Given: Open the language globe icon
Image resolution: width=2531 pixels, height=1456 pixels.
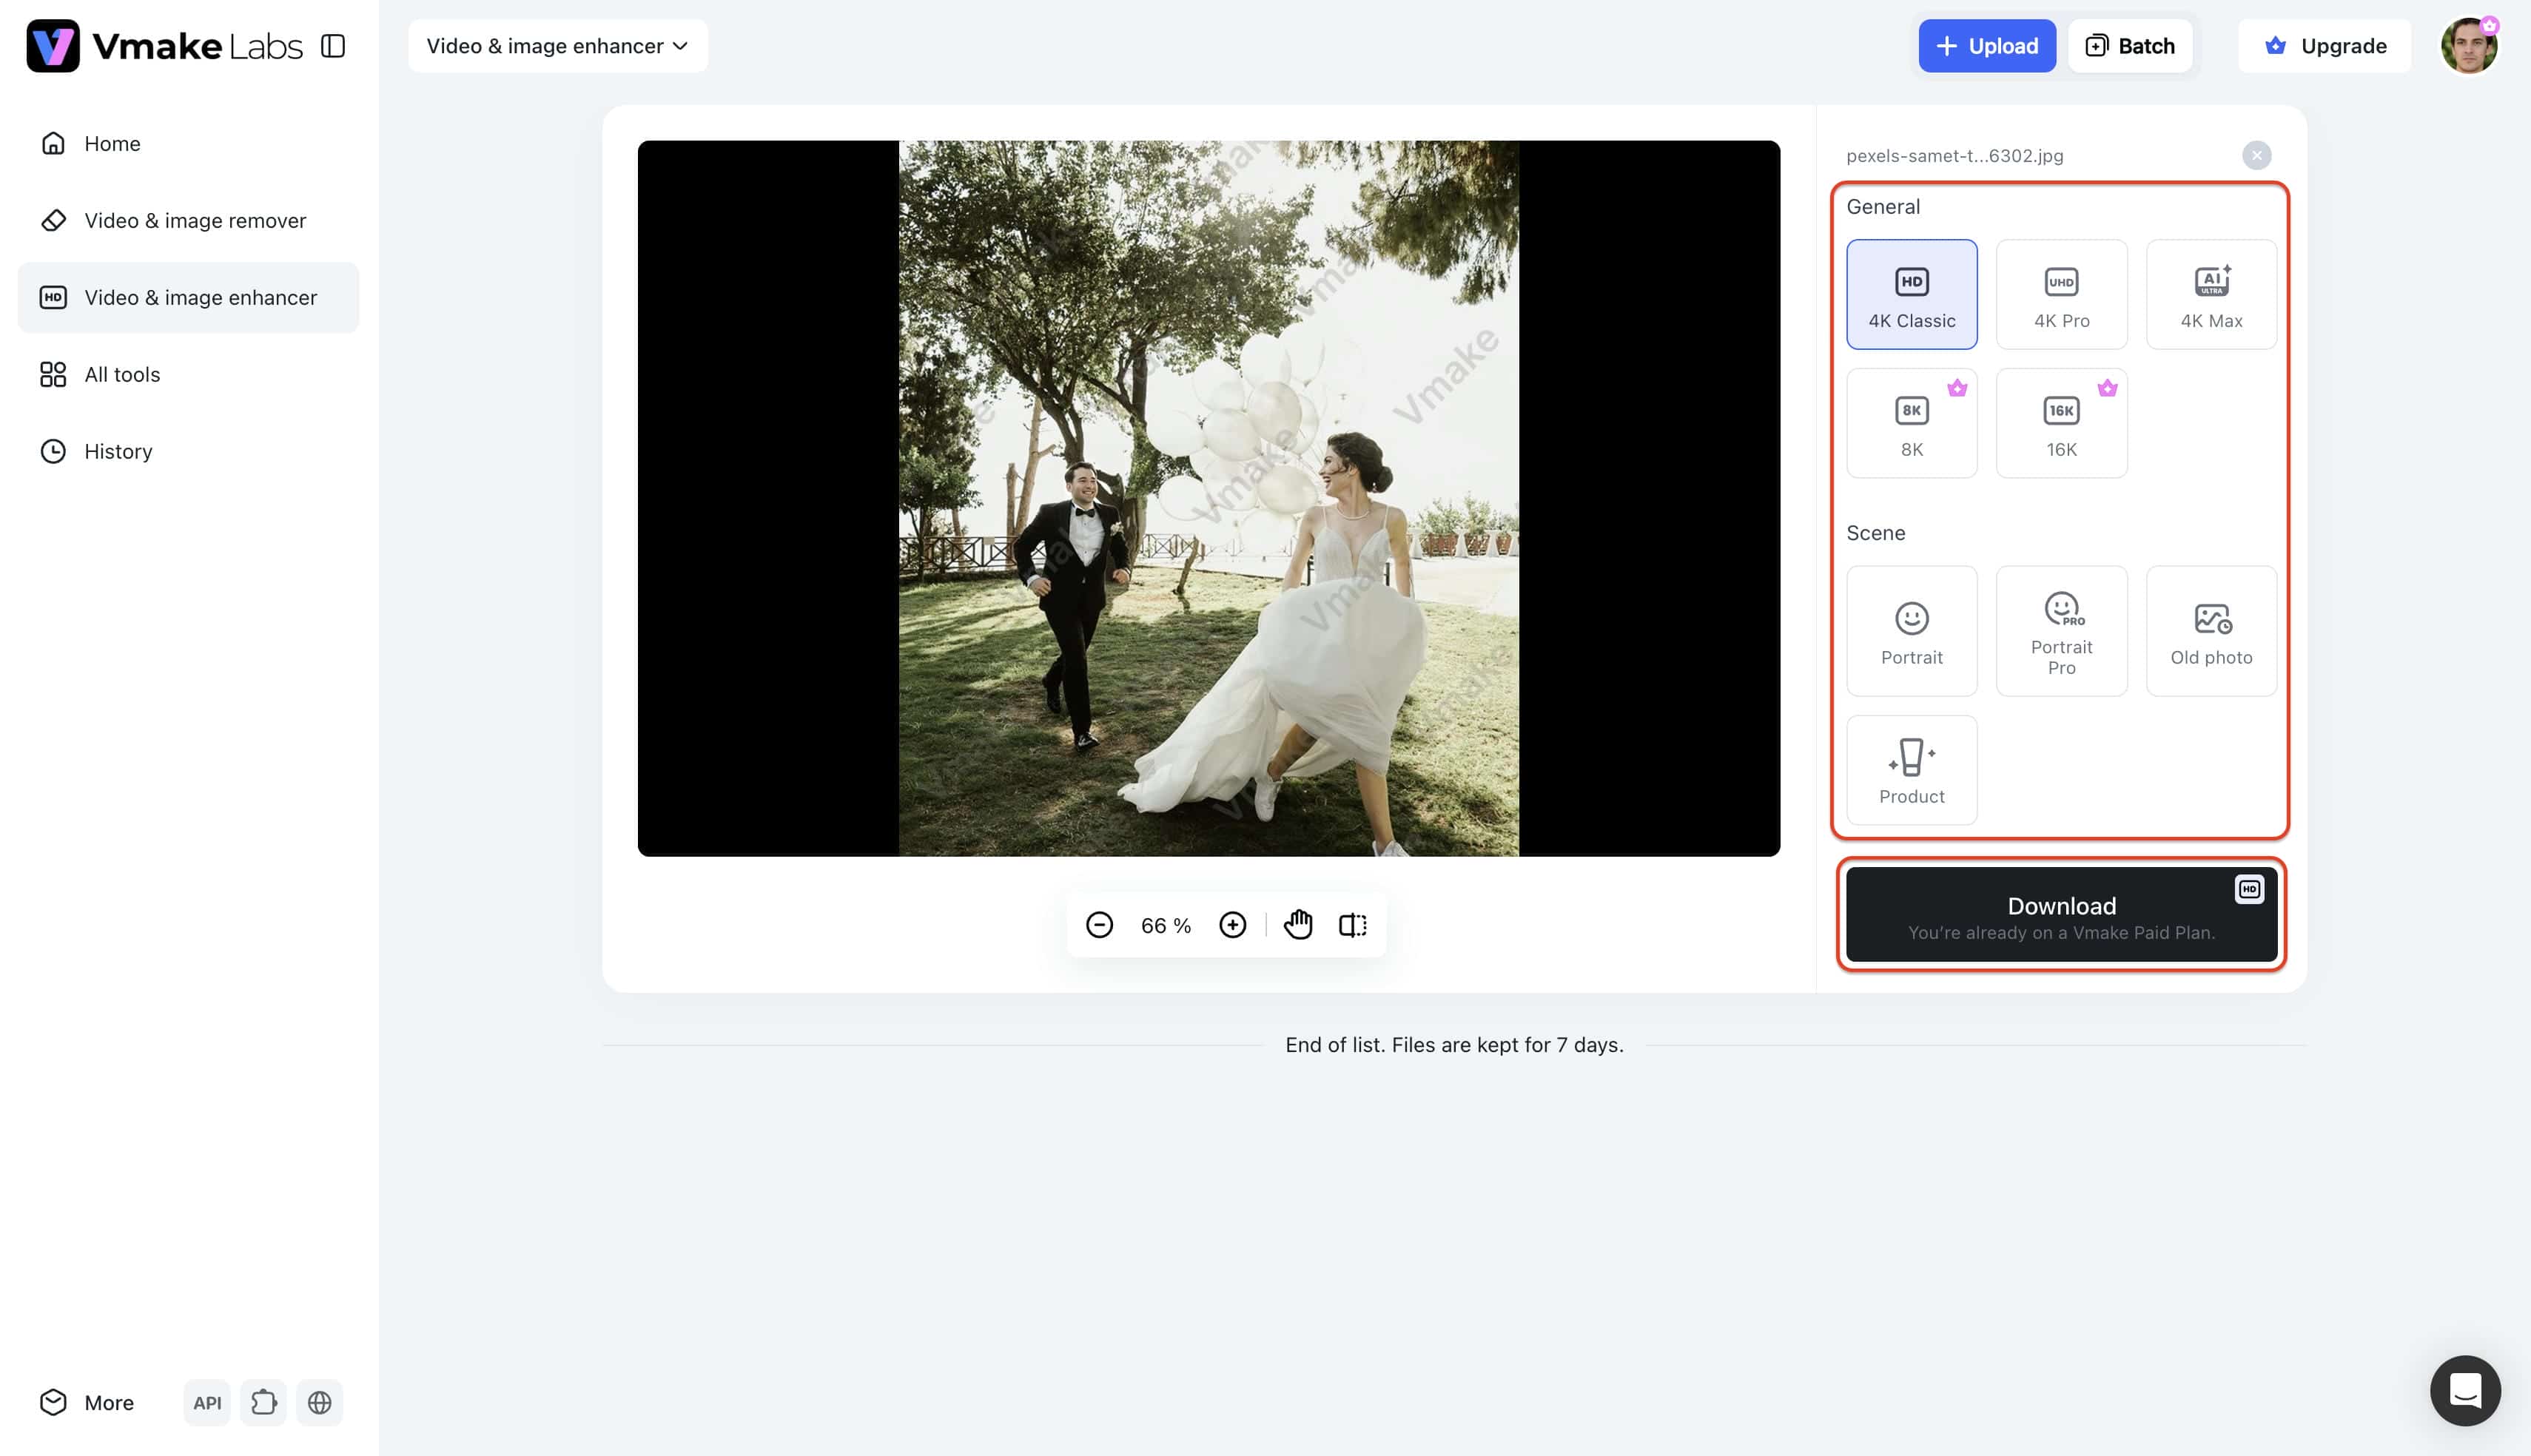Looking at the screenshot, I should pyautogui.click(x=319, y=1402).
